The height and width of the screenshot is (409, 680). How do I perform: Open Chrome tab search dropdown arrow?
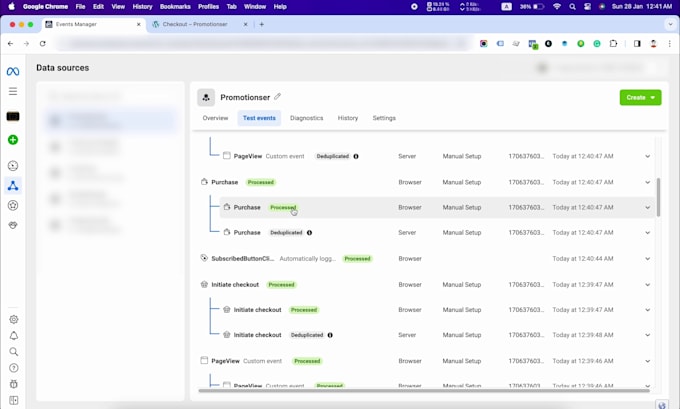pos(670,24)
